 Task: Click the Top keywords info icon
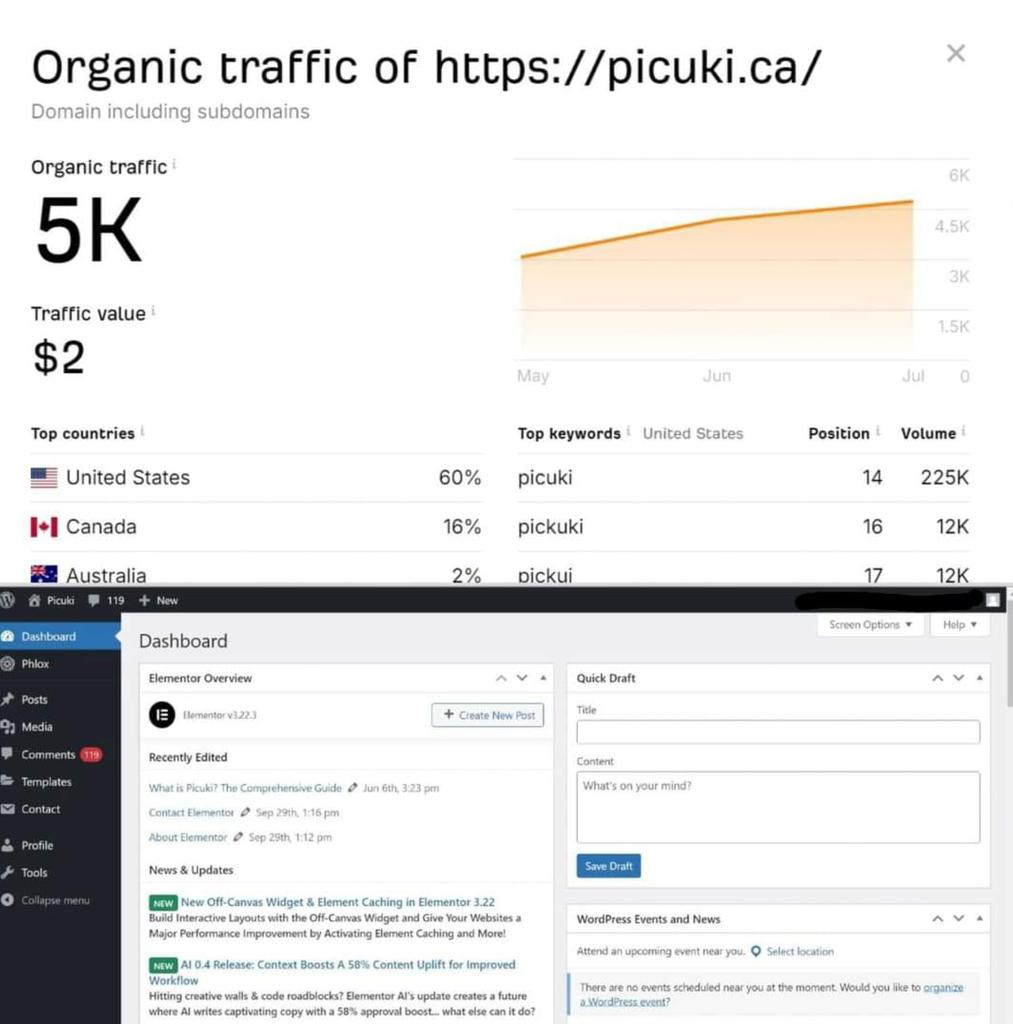[x=628, y=431]
